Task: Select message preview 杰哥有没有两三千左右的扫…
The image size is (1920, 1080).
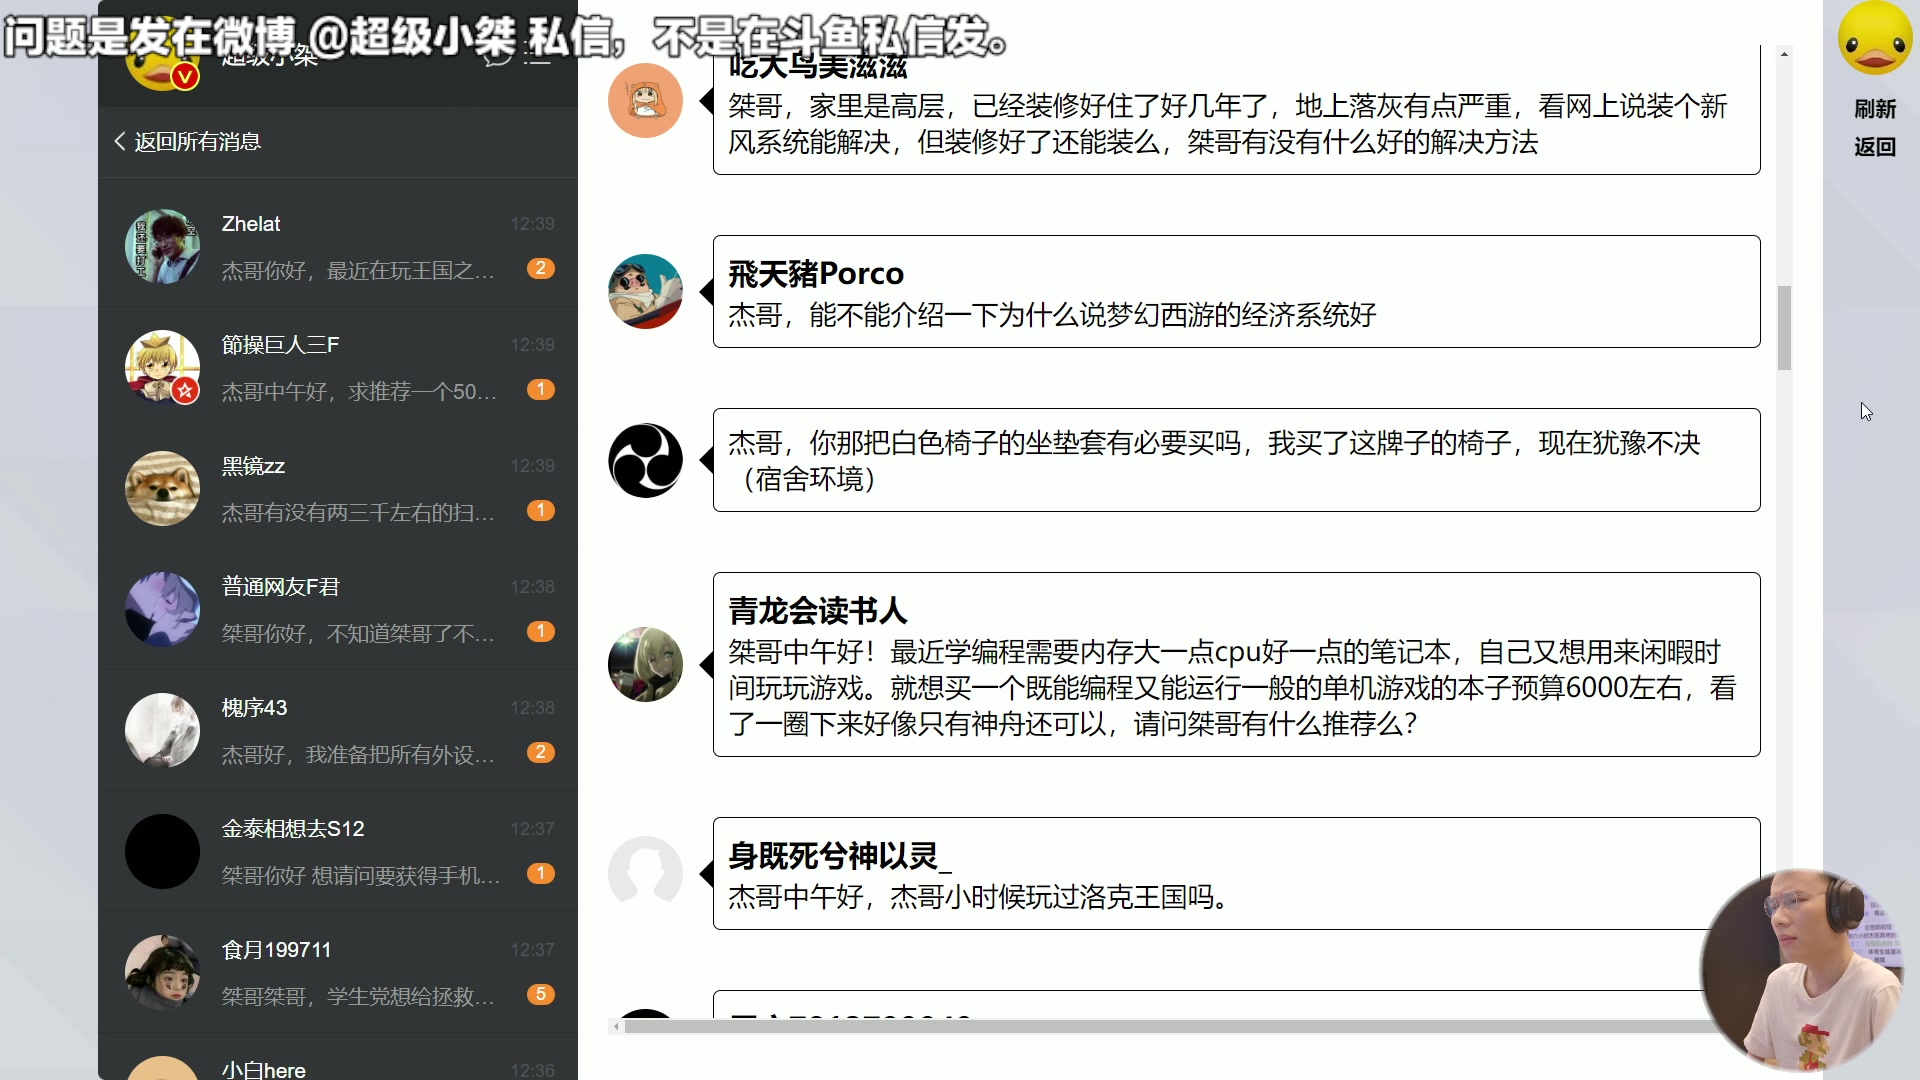Action: [358, 513]
